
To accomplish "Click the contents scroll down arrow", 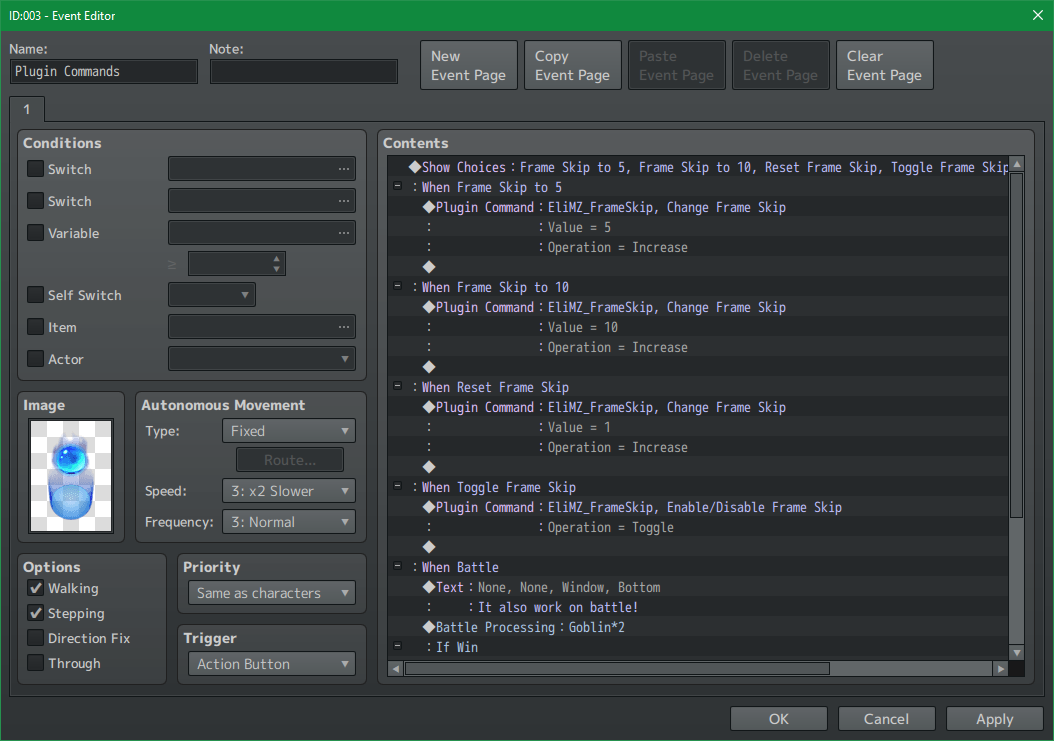I will tap(1016, 652).
